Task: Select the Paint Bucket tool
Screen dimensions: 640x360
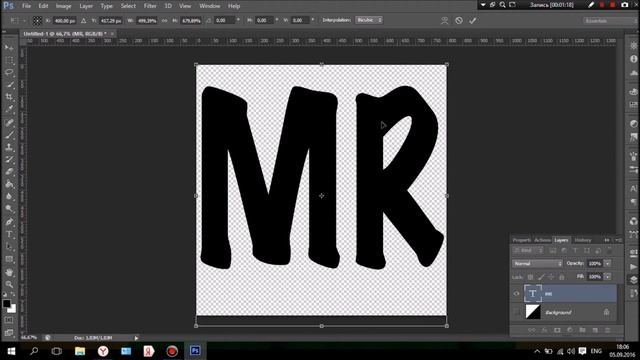Action: 9,184
